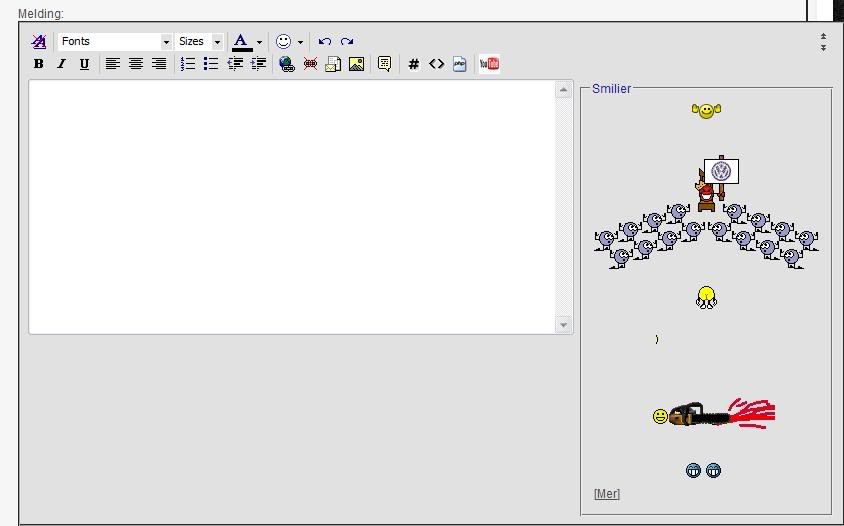
Task: Expand the smiley picker dropdown arrow
Action: click(300, 42)
